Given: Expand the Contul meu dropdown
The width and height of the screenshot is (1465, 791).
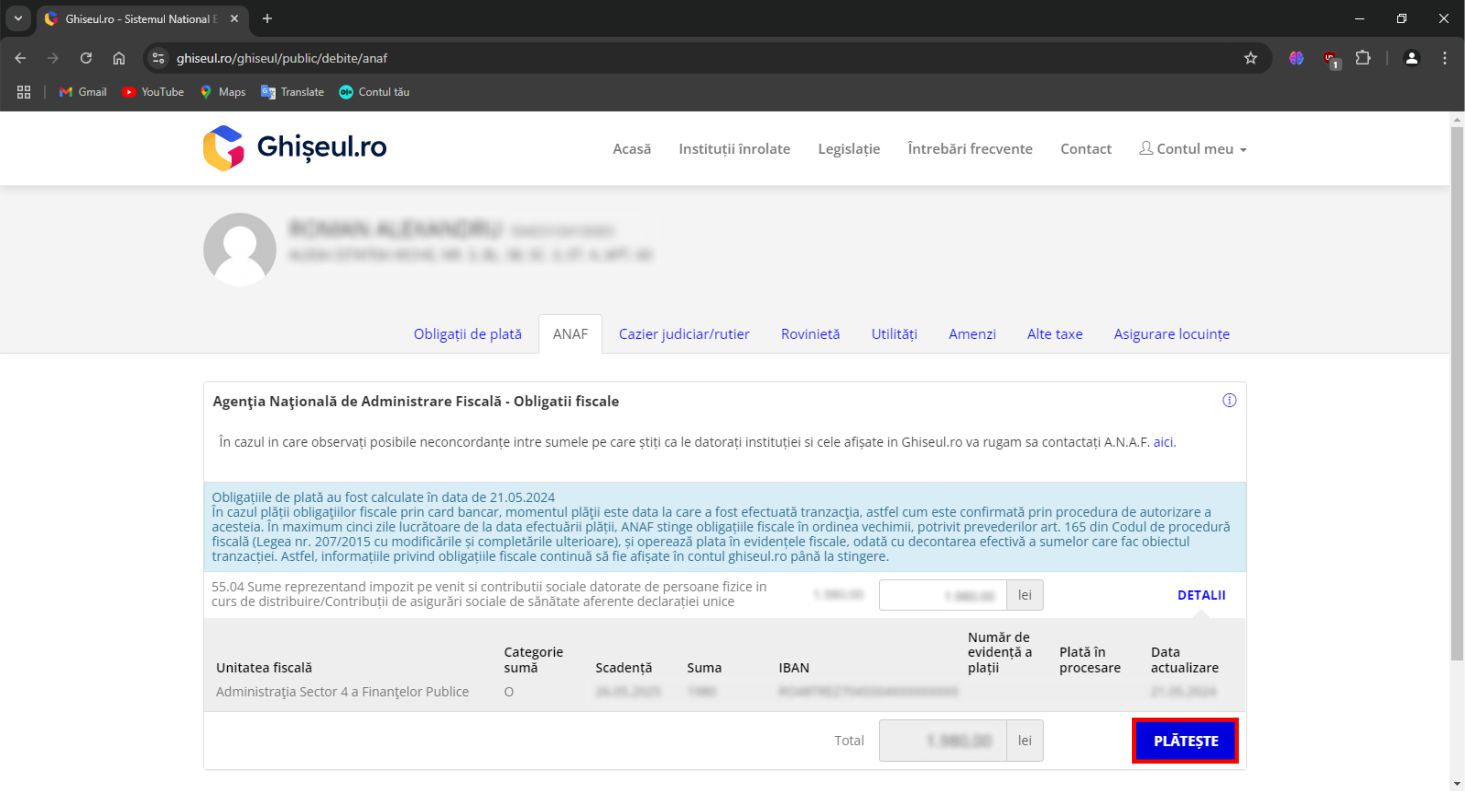Looking at the screenshot, I should pos(1193,149).
